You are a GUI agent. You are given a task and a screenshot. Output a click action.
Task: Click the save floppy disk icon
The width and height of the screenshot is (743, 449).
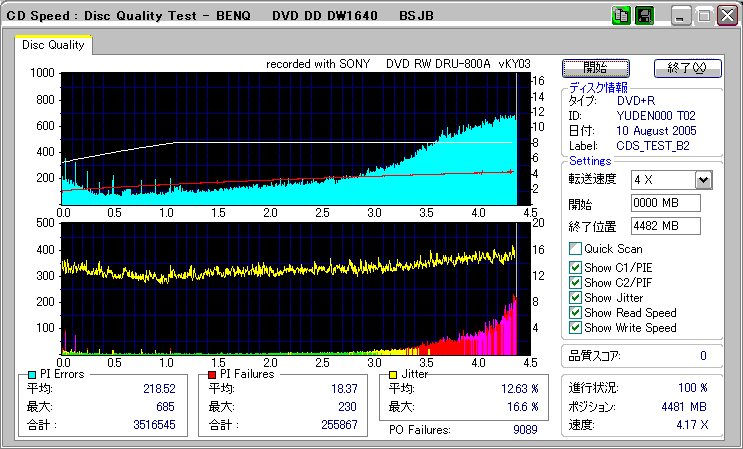(643, 17)
